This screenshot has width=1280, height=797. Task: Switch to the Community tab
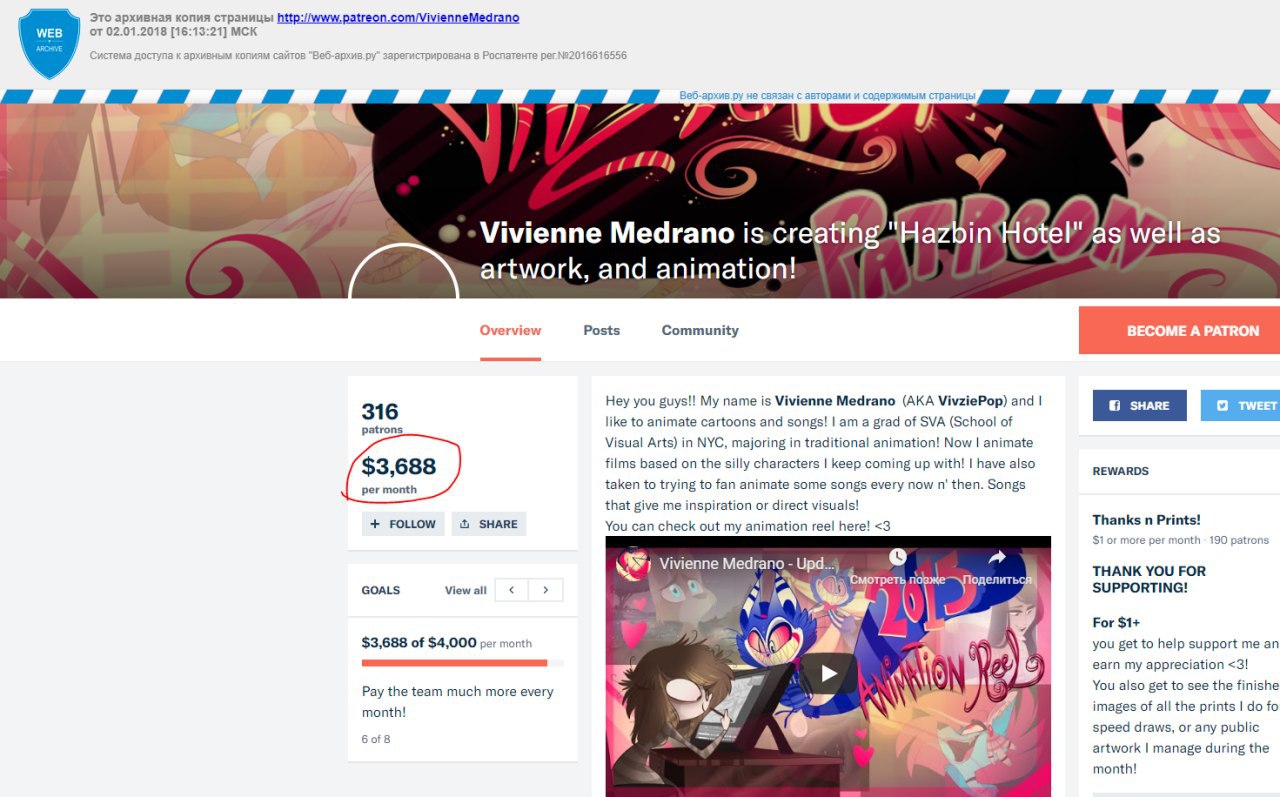click(700, 330)
